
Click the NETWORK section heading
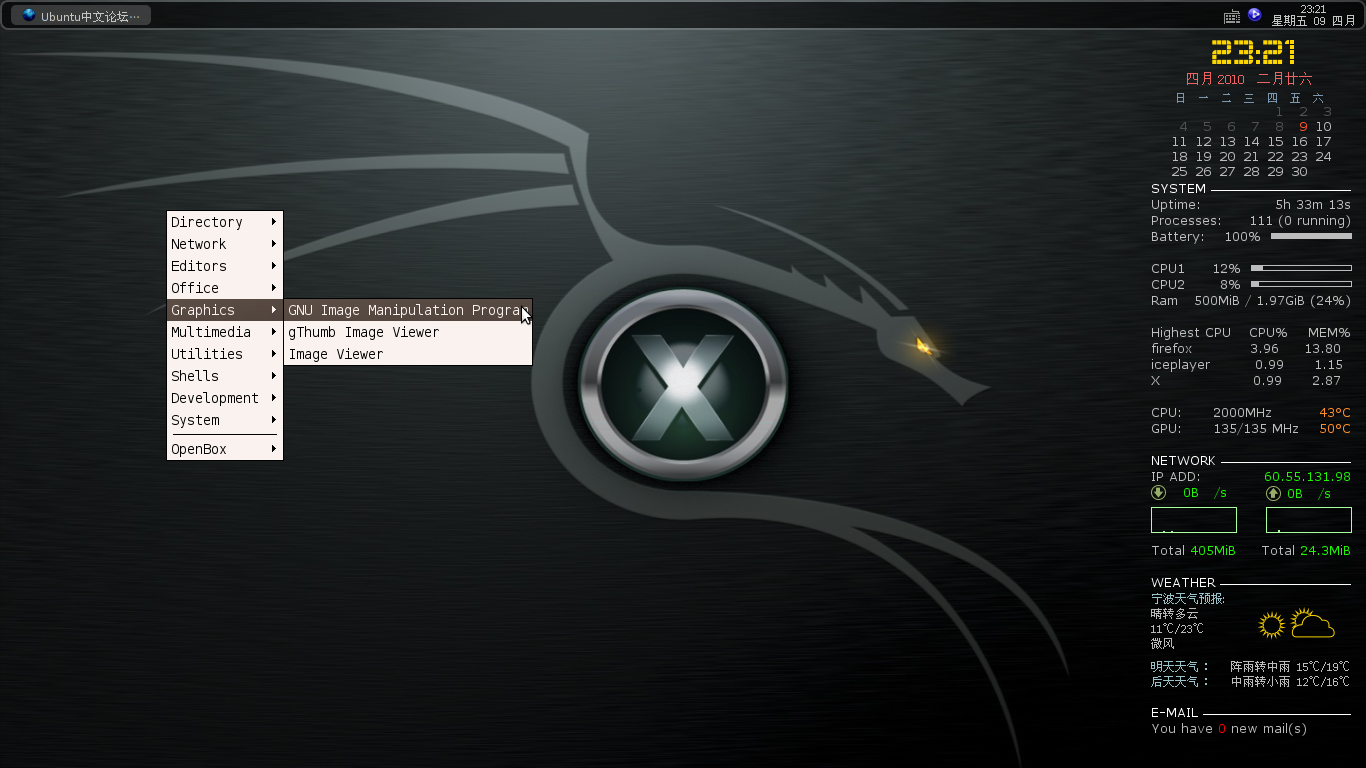tap(1183, 461)
